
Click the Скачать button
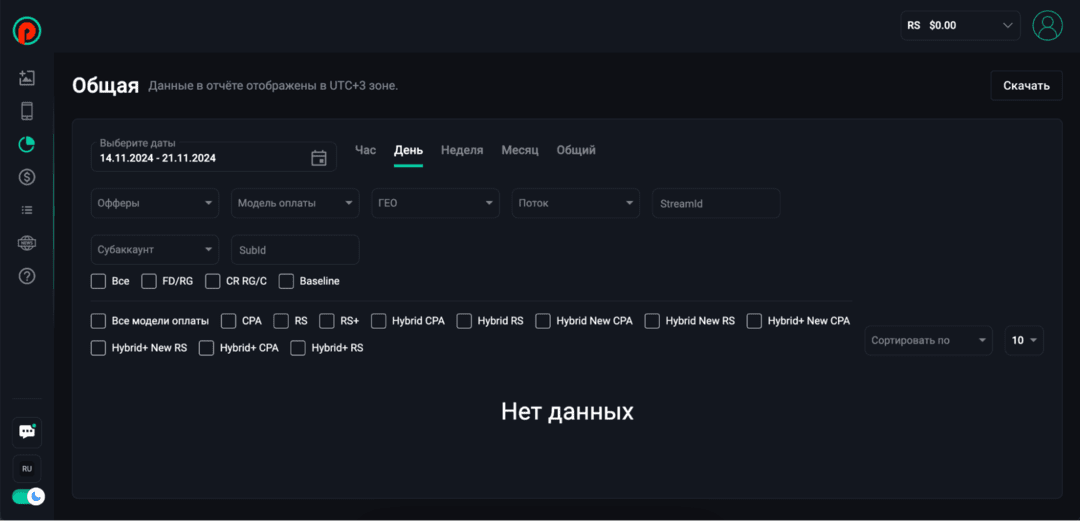click(1026, 86)
